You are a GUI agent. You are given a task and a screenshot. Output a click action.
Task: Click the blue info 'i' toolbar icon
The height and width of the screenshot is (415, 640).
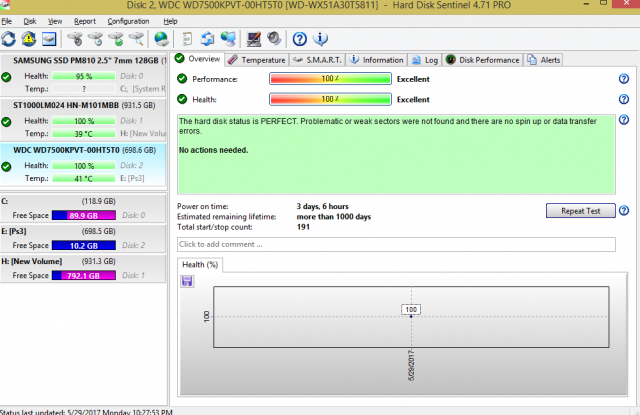(x=320, y=40)
